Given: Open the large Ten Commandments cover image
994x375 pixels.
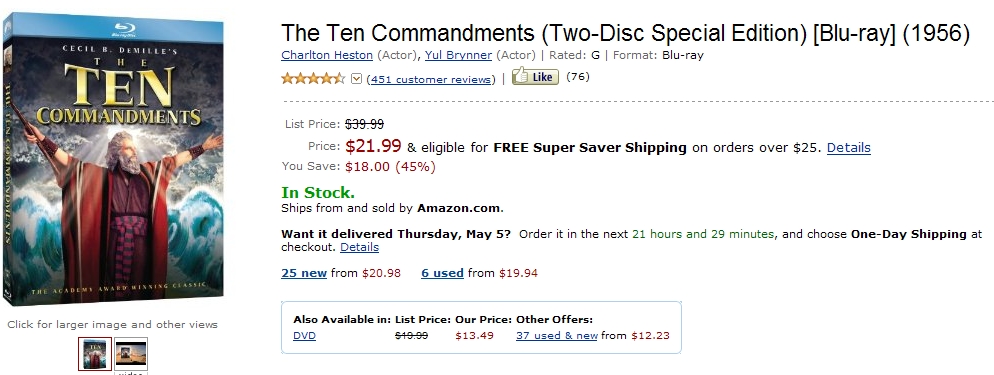Looking at the screenshot, I should 113,159.
